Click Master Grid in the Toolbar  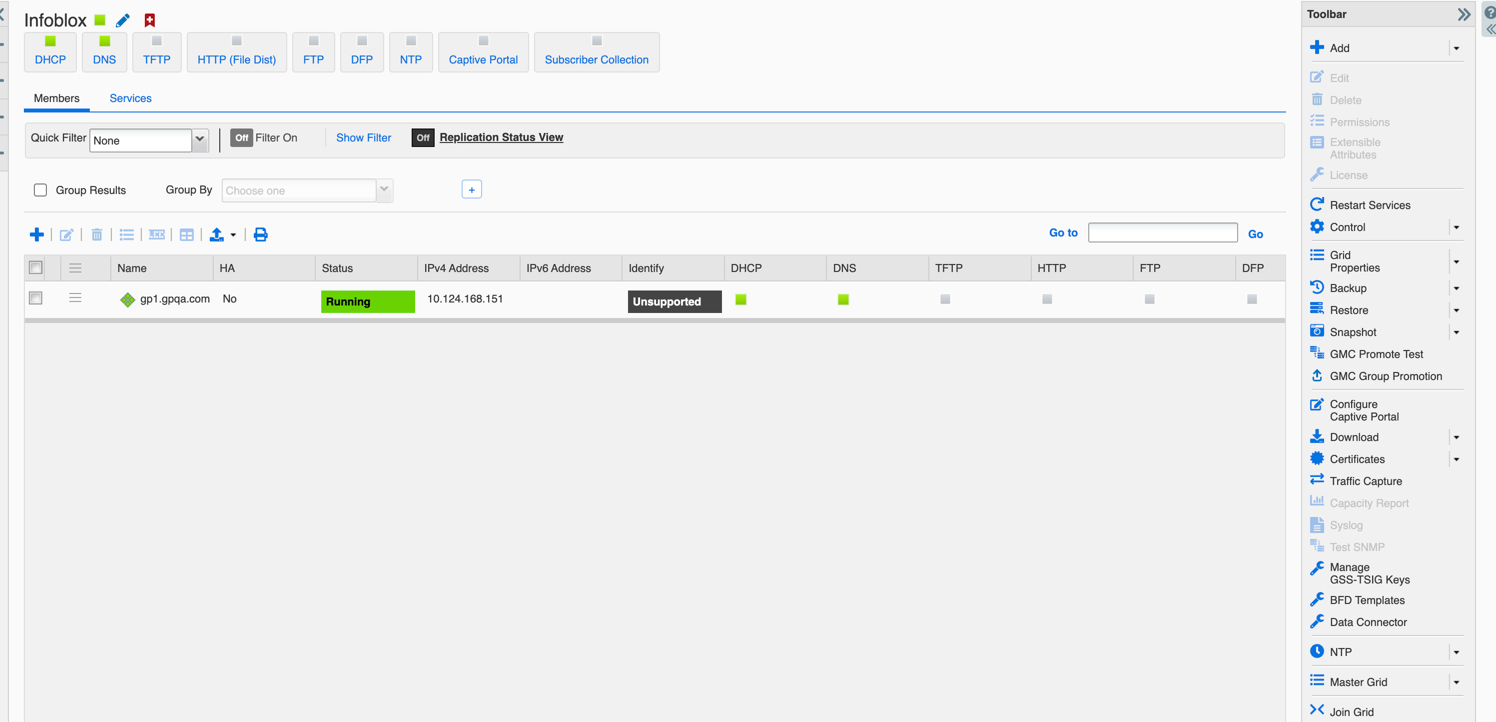(x=1358, y=682)
